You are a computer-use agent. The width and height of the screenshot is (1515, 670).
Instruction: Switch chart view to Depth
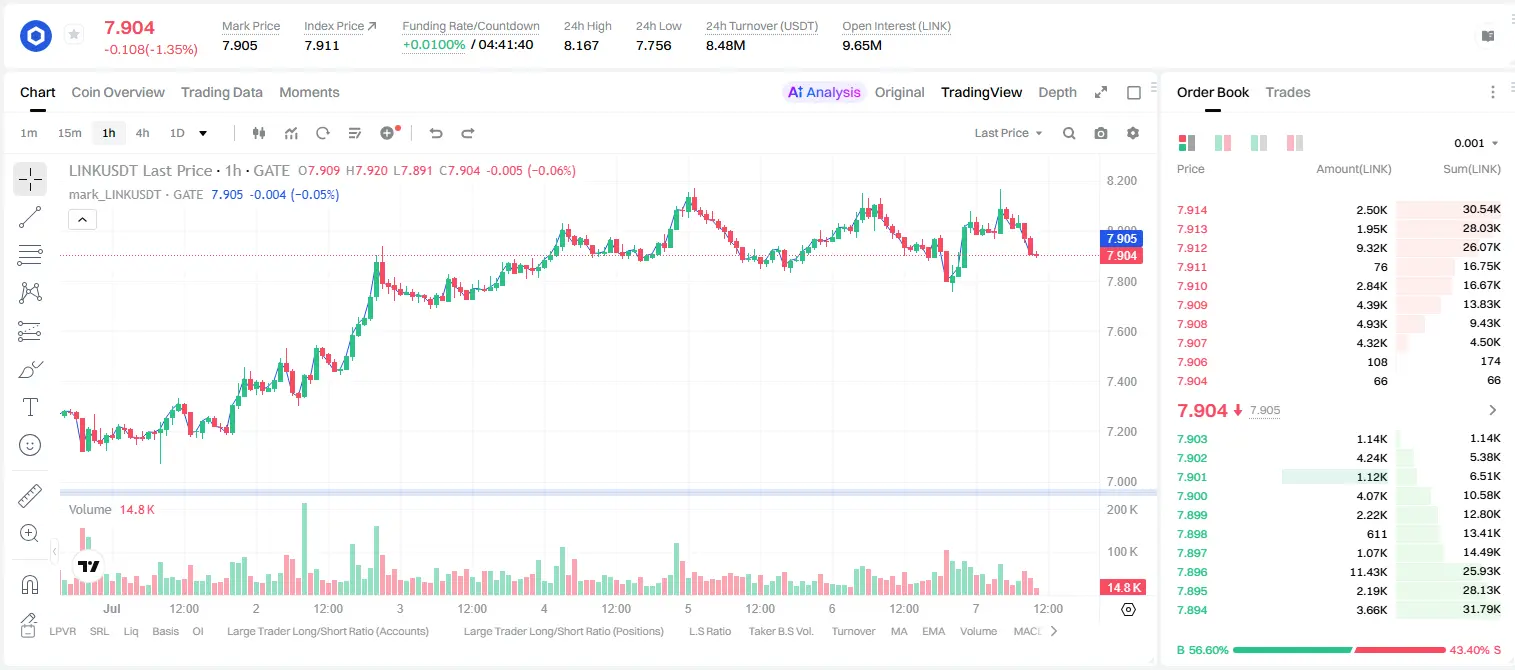[x=1057, y=92]
